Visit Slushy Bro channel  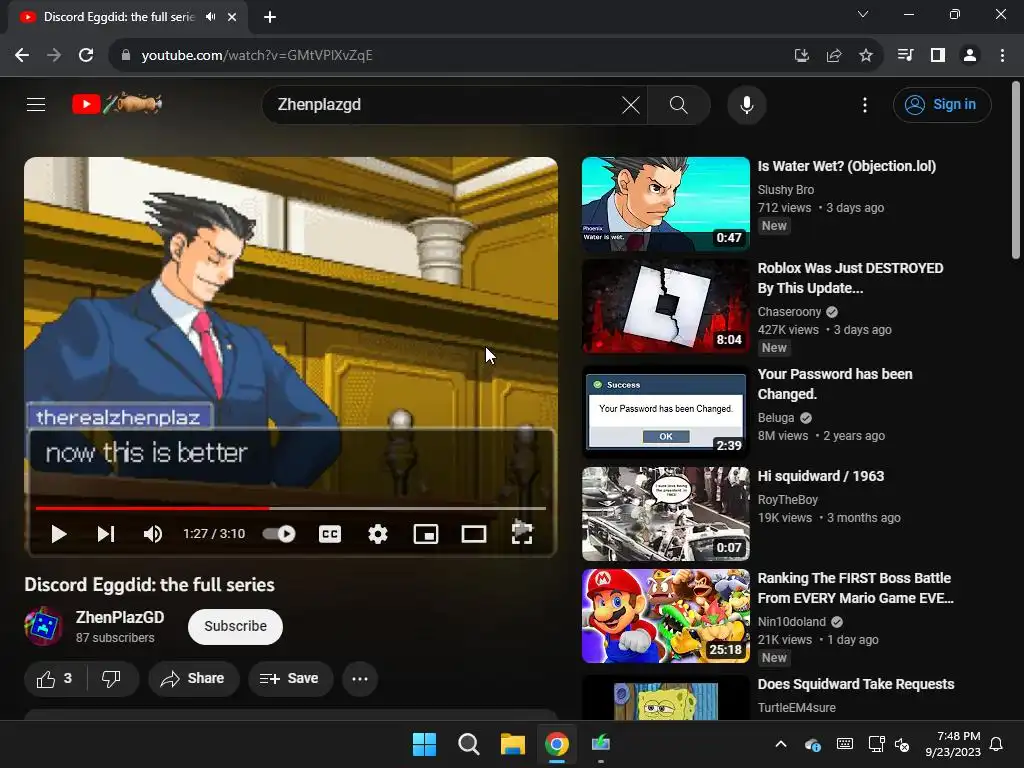(x=786, y=189)
